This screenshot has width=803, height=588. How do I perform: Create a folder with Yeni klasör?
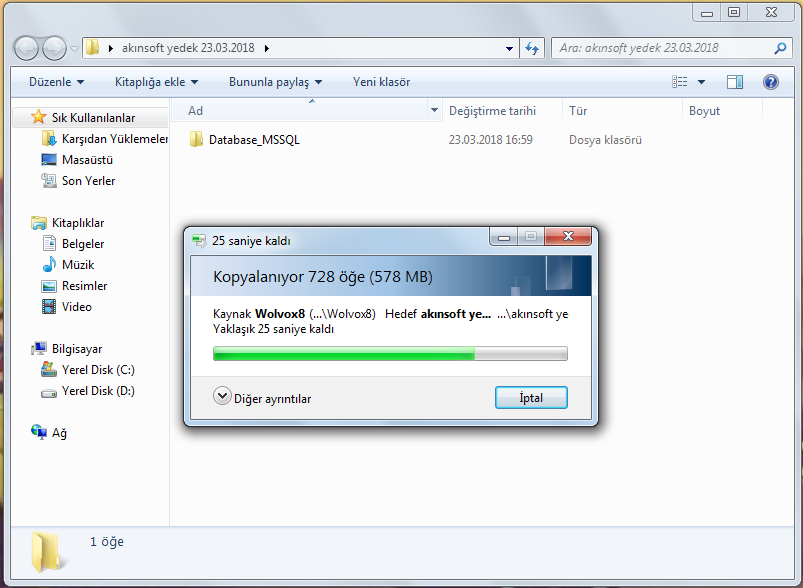point(382,82)
